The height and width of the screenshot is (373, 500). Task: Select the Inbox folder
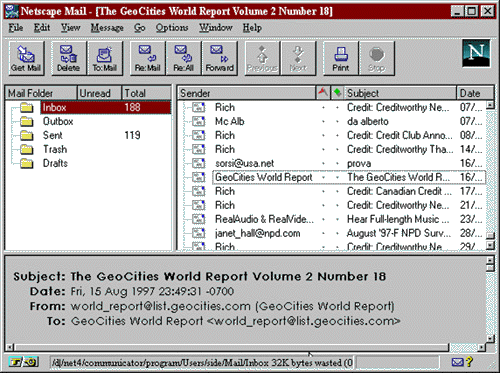[x=105, y=107]
